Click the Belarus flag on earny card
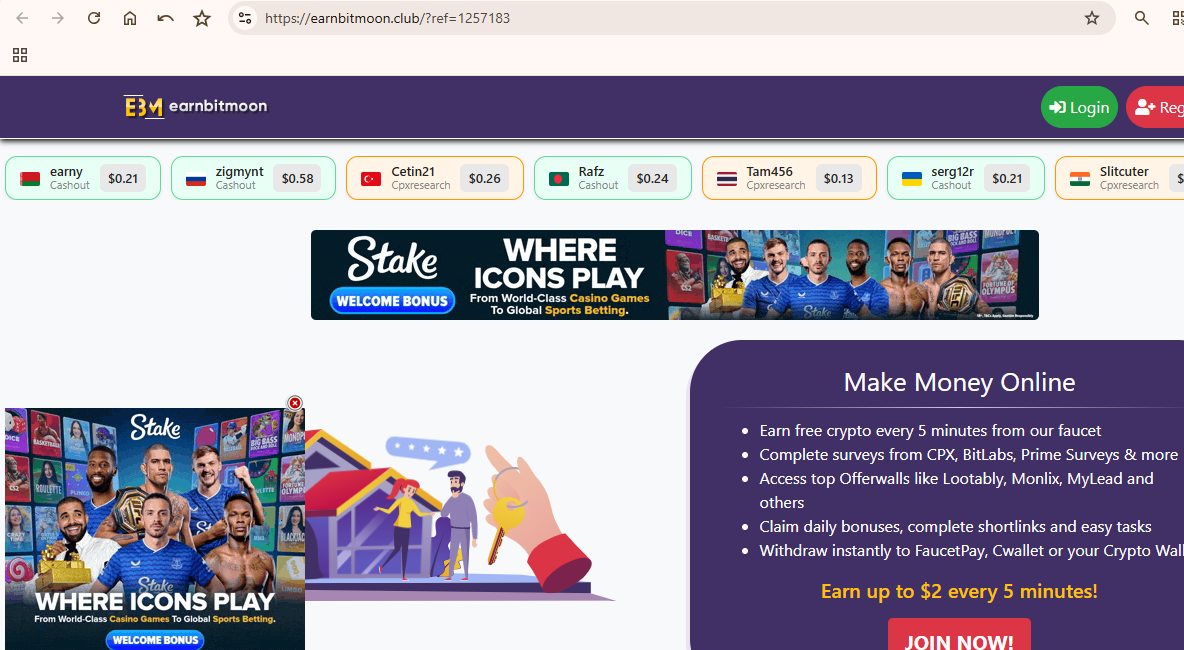This screenshot has width=1184, height=650. 30,179
